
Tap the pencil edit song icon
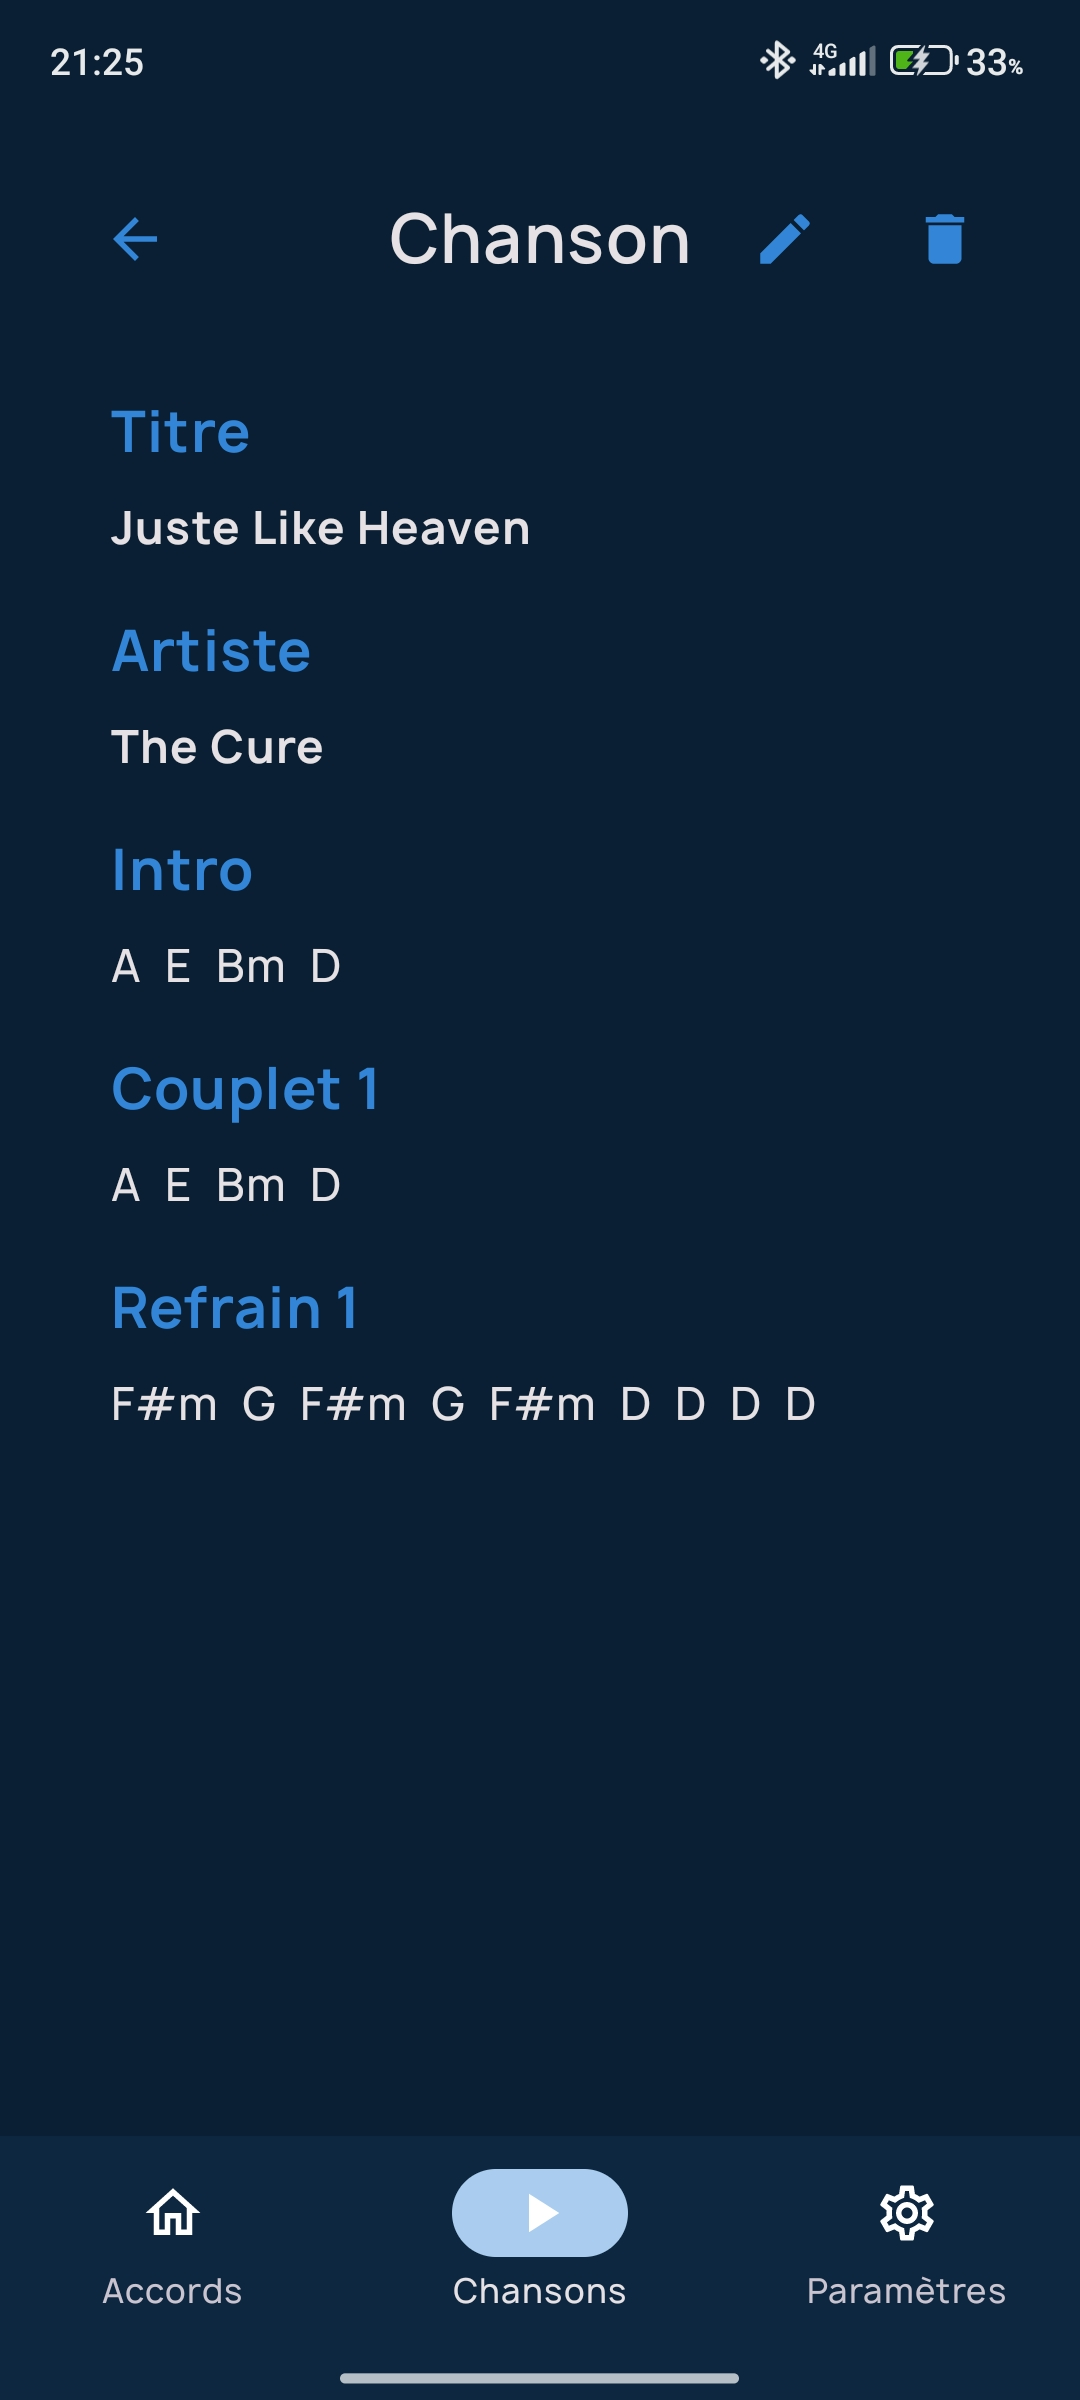(785, 240)
